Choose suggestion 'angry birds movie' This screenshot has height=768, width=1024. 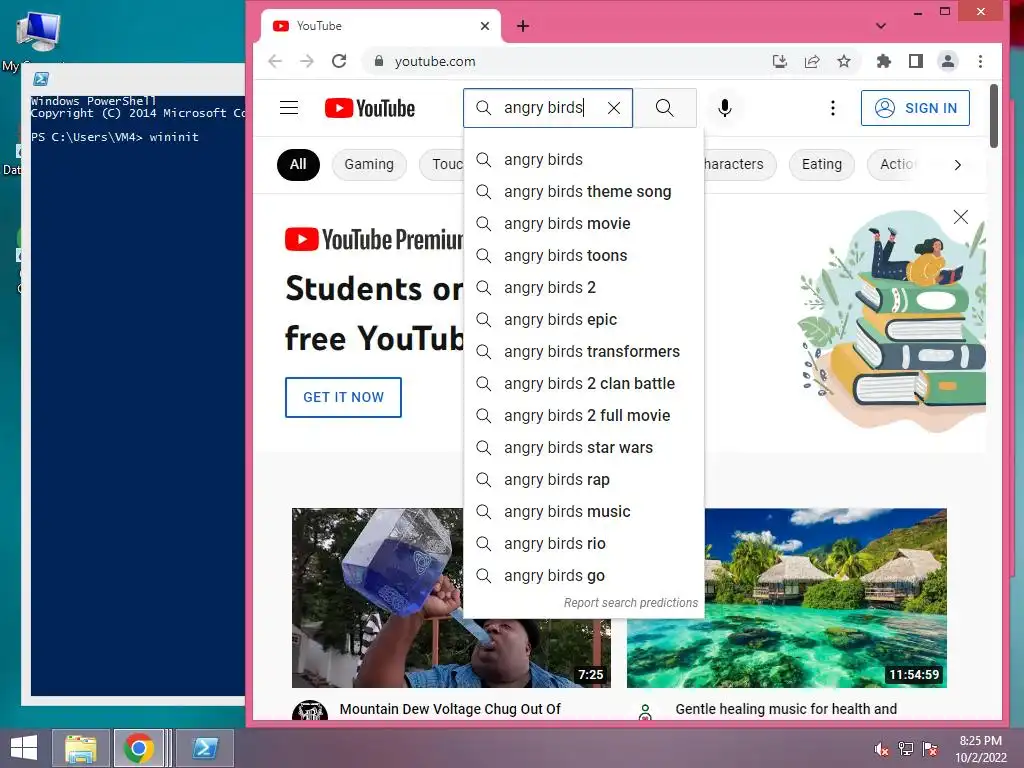click(584, 223)
